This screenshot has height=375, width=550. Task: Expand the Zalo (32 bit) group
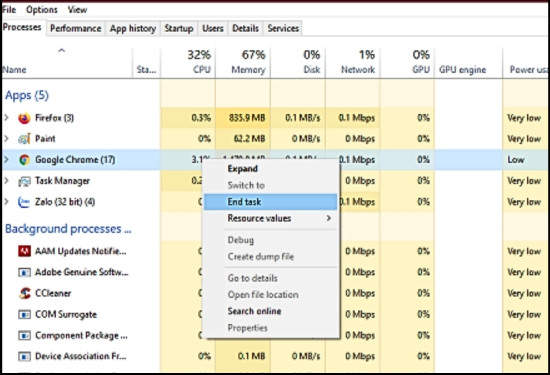pyautogui.click(x=6, y=202)
